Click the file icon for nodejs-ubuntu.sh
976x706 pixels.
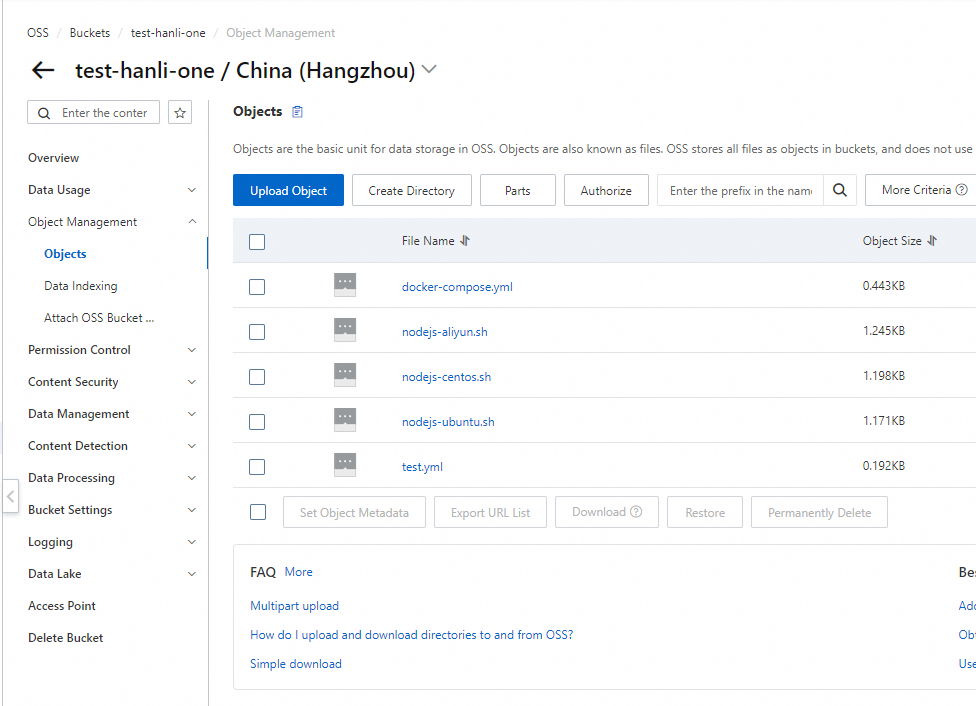coord(345,420)
